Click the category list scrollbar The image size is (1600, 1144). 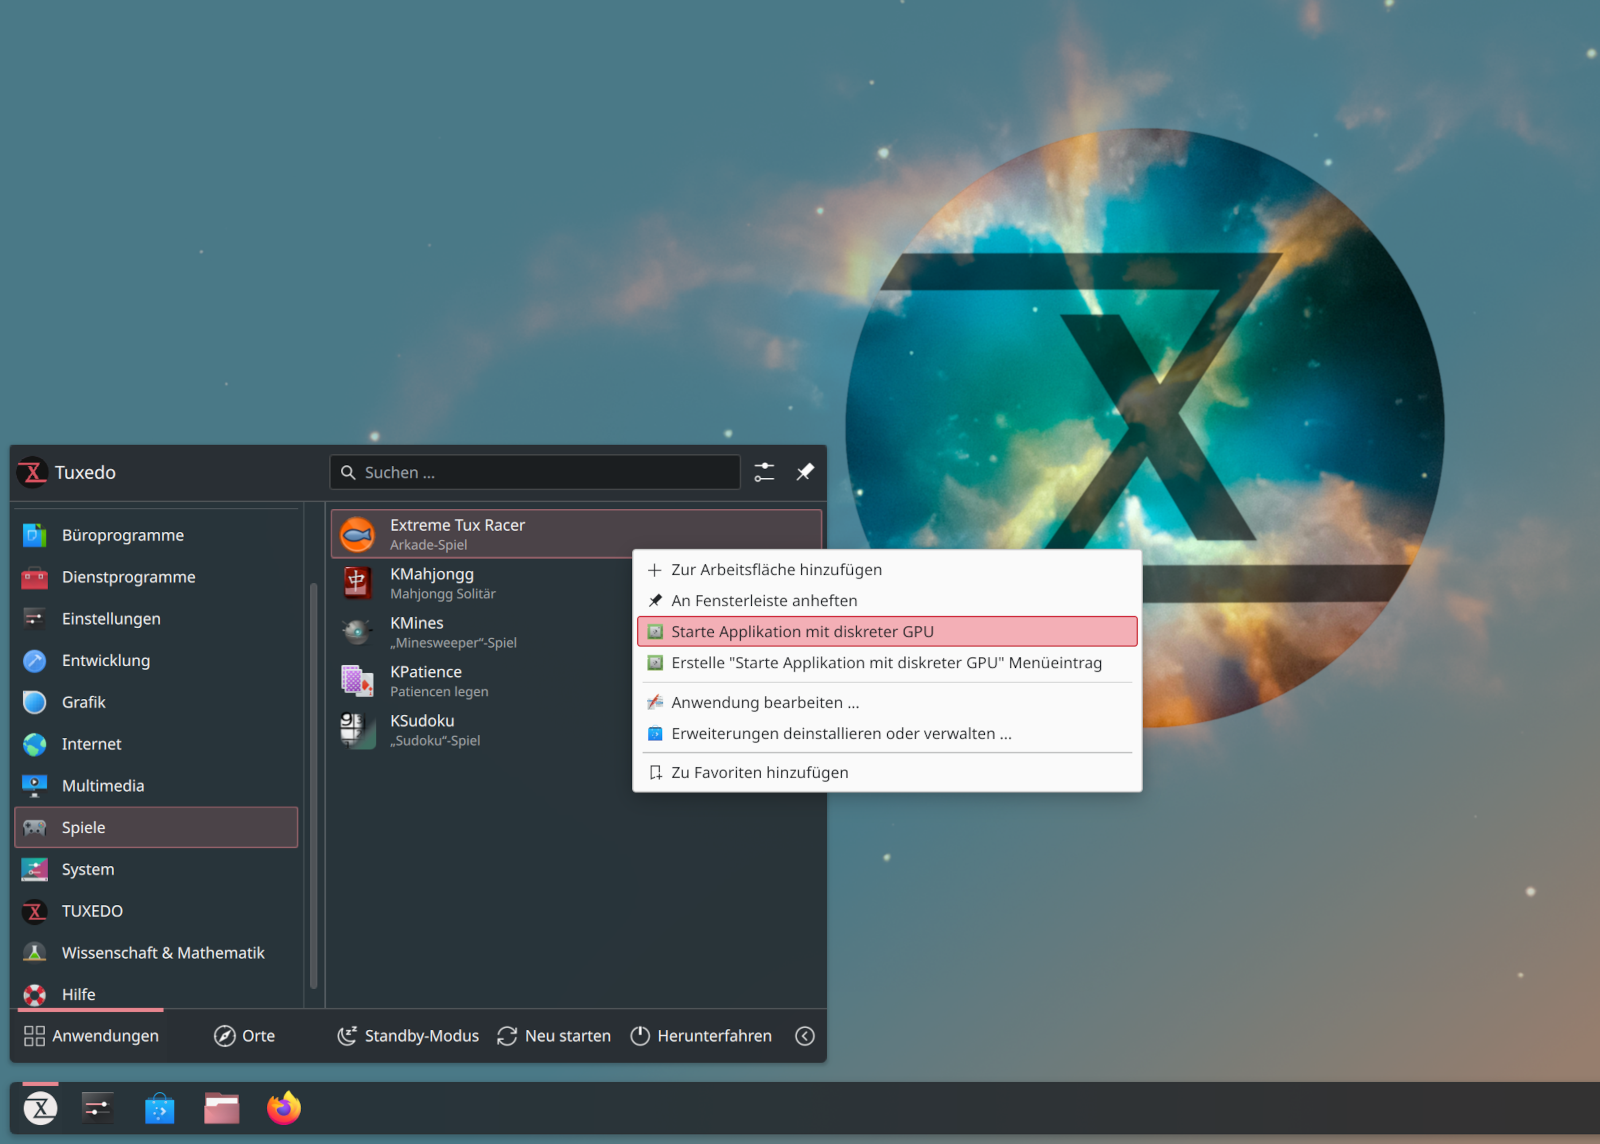coord(314,786)
